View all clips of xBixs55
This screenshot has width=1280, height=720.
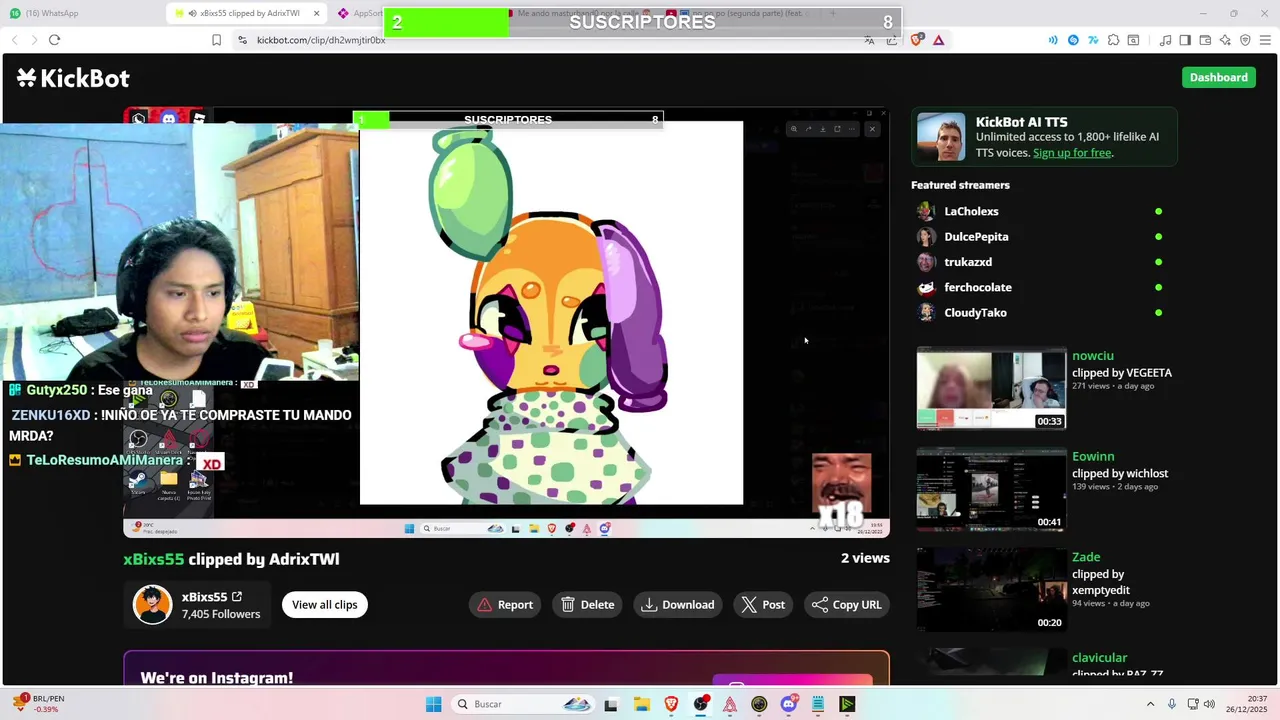[x=324, y=604]
